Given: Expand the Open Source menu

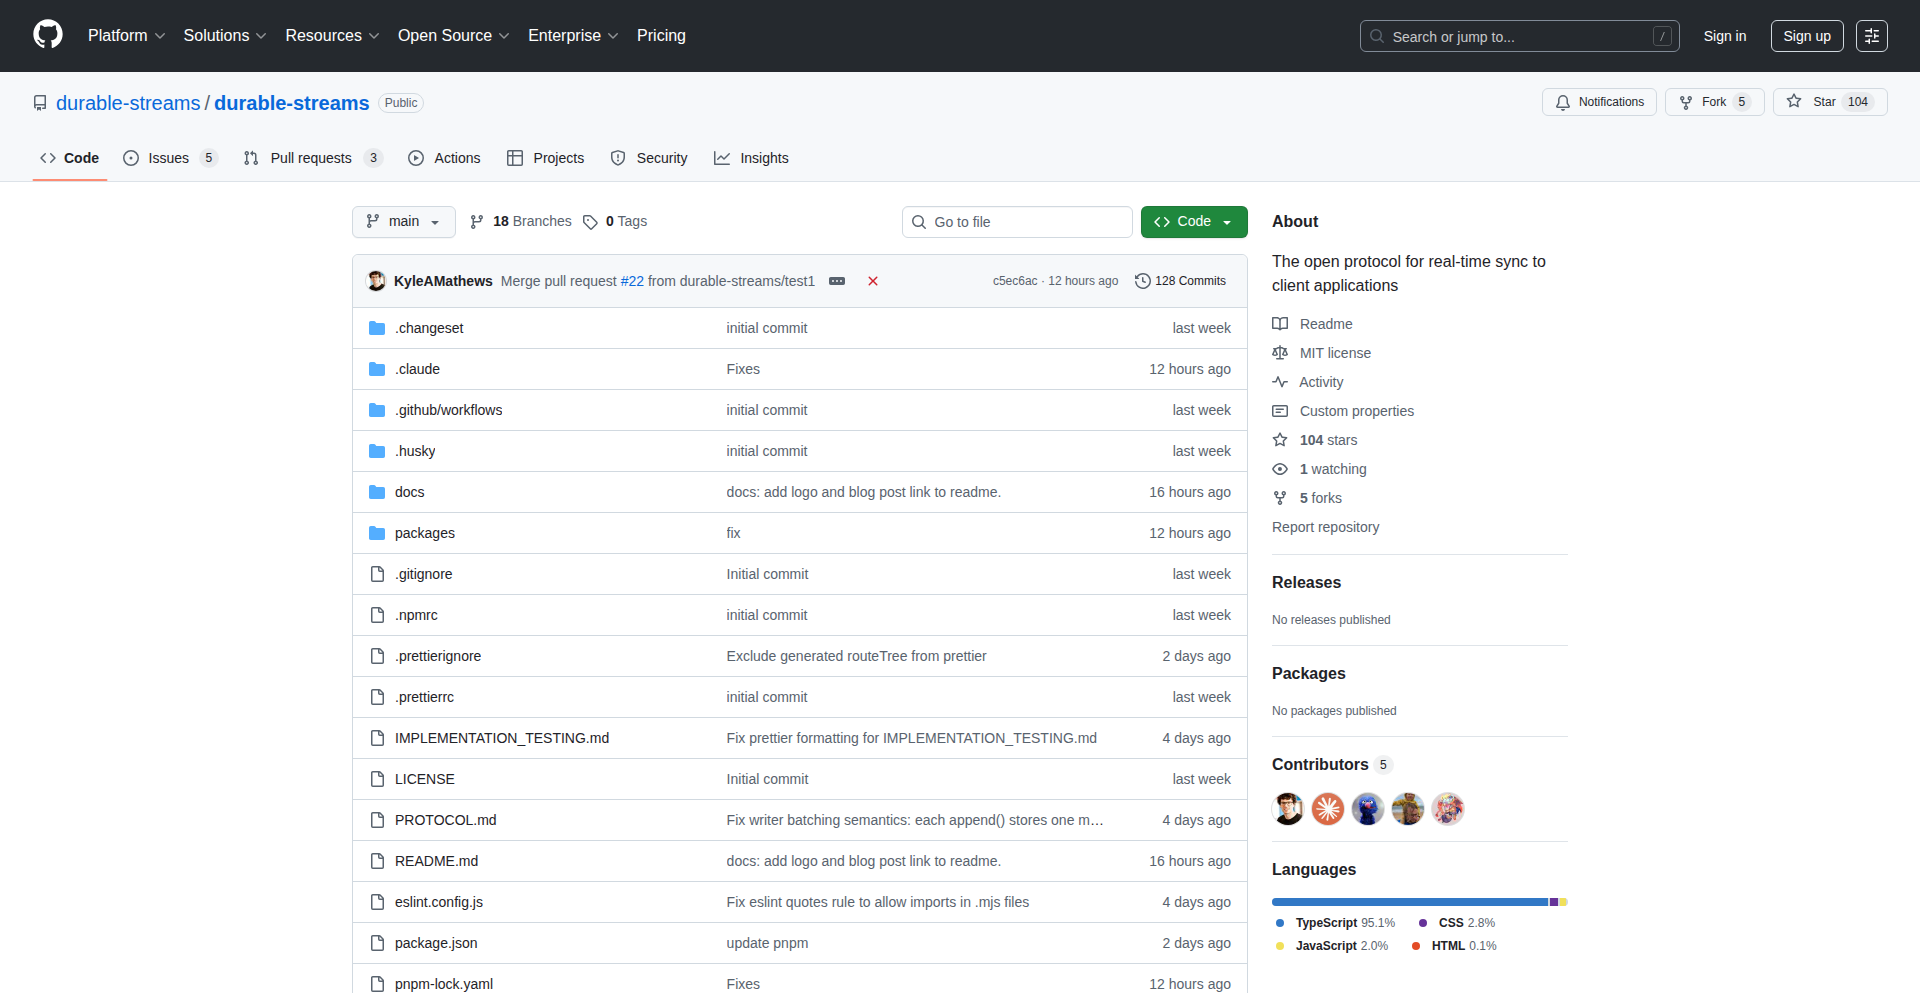Looking at the screenshot, I should (x=454, y=35).
